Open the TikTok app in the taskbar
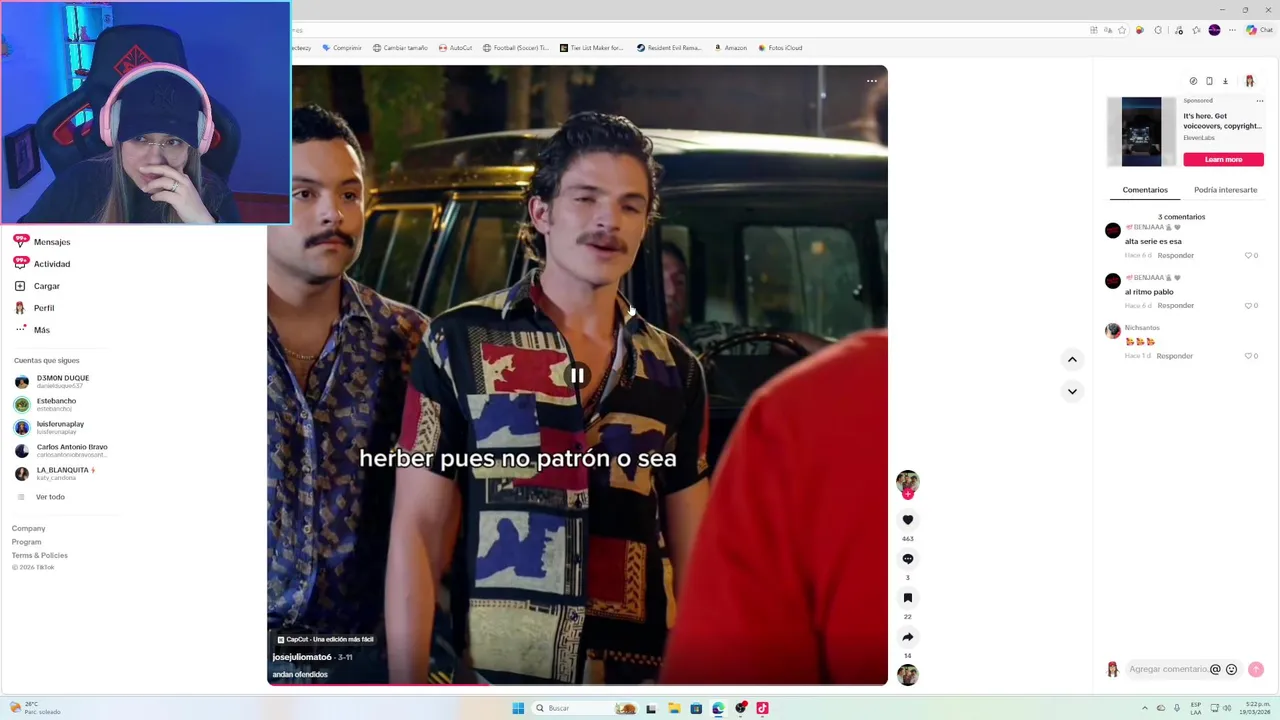This screenshot has height=720, width=1280. pyautogui.click(x=762, y=708)
